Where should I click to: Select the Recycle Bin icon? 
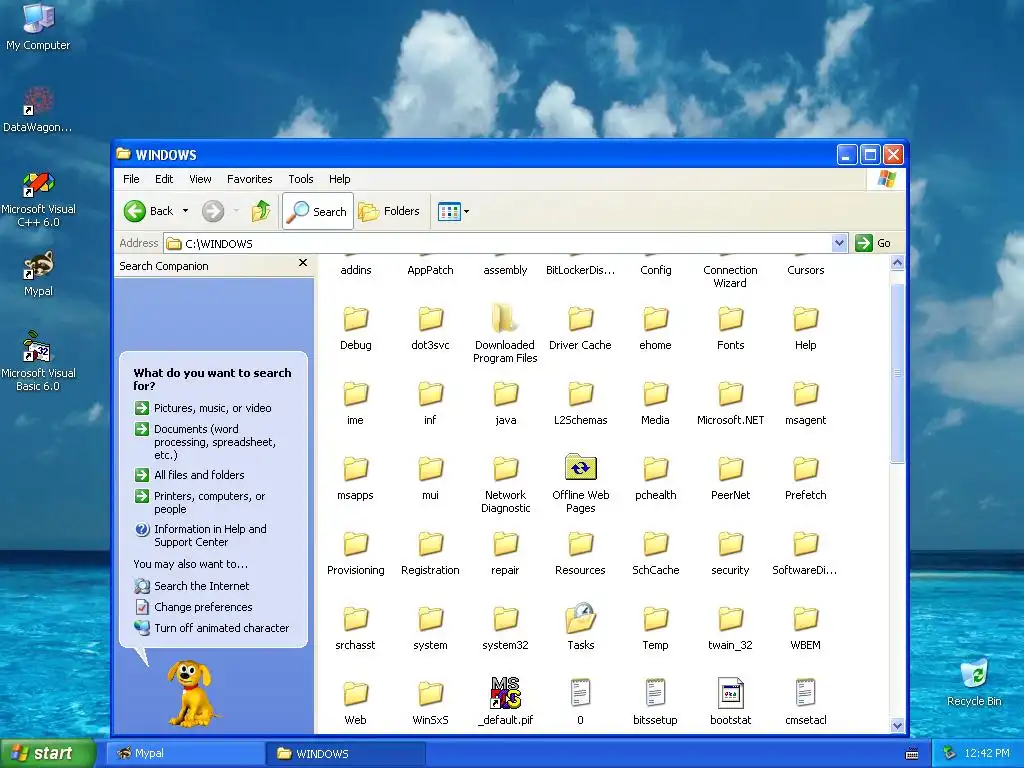[x=974, y=682]
